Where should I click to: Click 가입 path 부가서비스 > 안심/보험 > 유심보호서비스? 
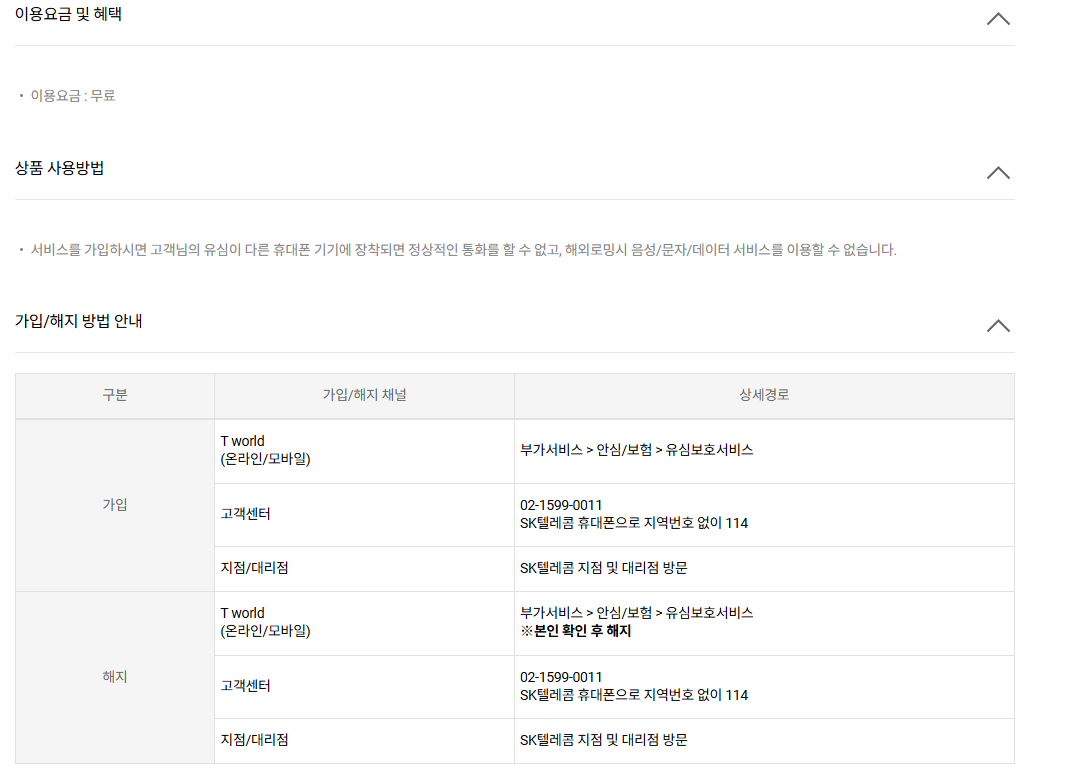pos(637,450)
